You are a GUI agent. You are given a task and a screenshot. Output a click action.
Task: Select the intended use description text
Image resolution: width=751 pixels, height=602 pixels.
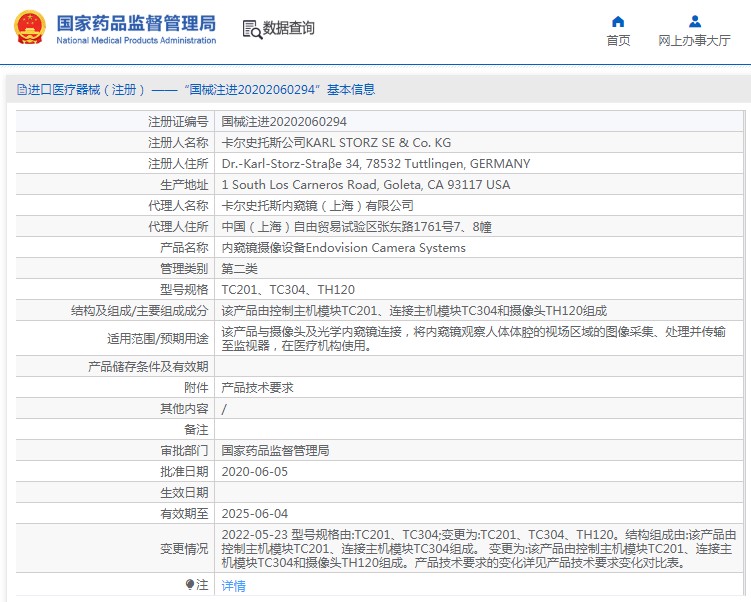pyautogui.click(x=474, y=339)
